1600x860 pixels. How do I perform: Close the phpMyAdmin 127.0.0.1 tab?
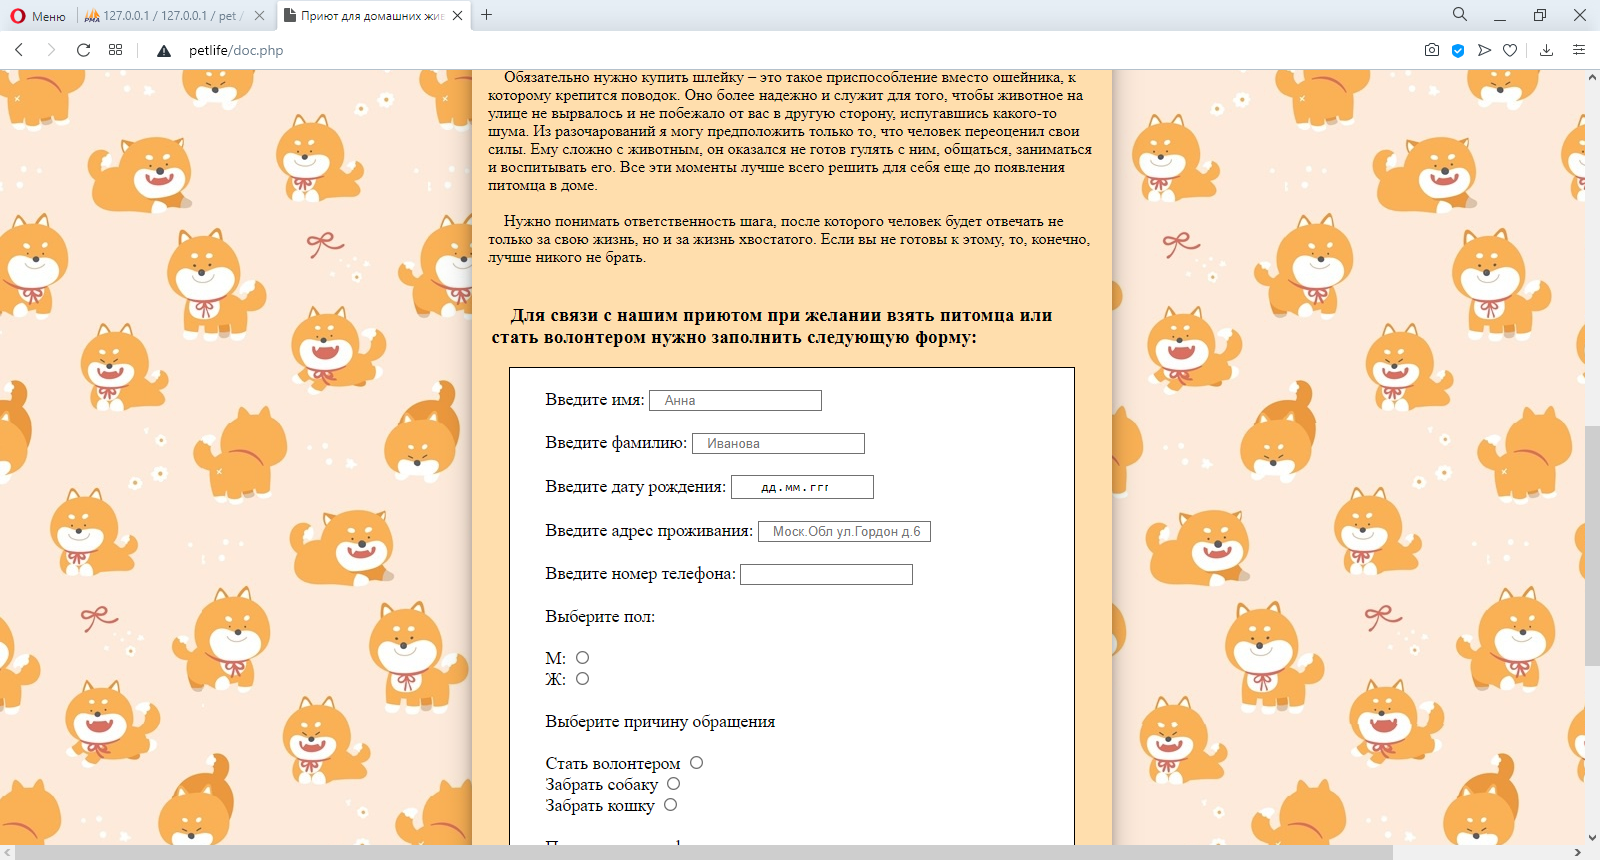(259, 16)
